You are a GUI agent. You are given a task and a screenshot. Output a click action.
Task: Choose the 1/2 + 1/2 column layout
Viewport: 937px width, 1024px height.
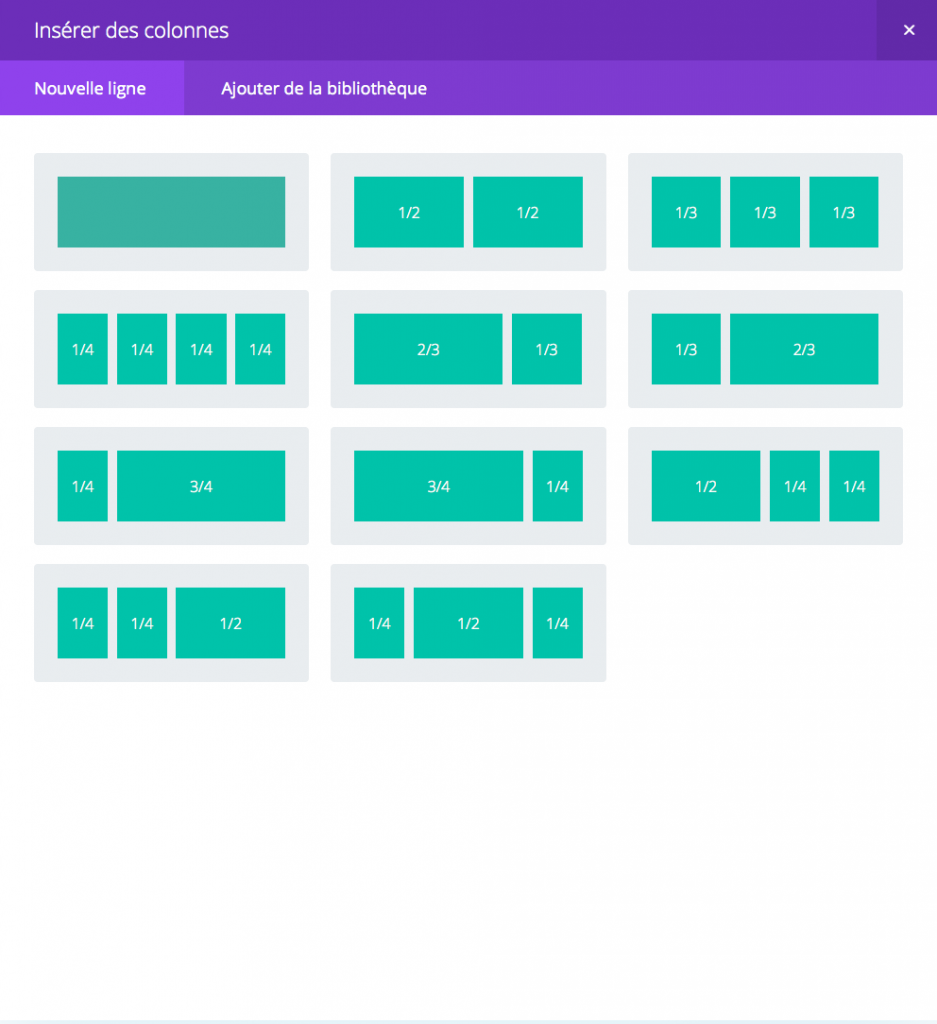468,212
